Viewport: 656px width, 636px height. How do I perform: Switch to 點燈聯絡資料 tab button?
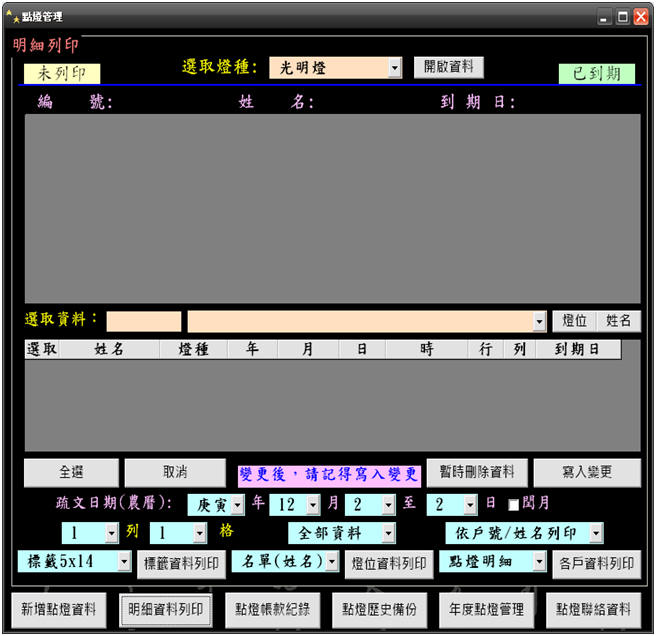pyautogui.click(x=593, y=610)
